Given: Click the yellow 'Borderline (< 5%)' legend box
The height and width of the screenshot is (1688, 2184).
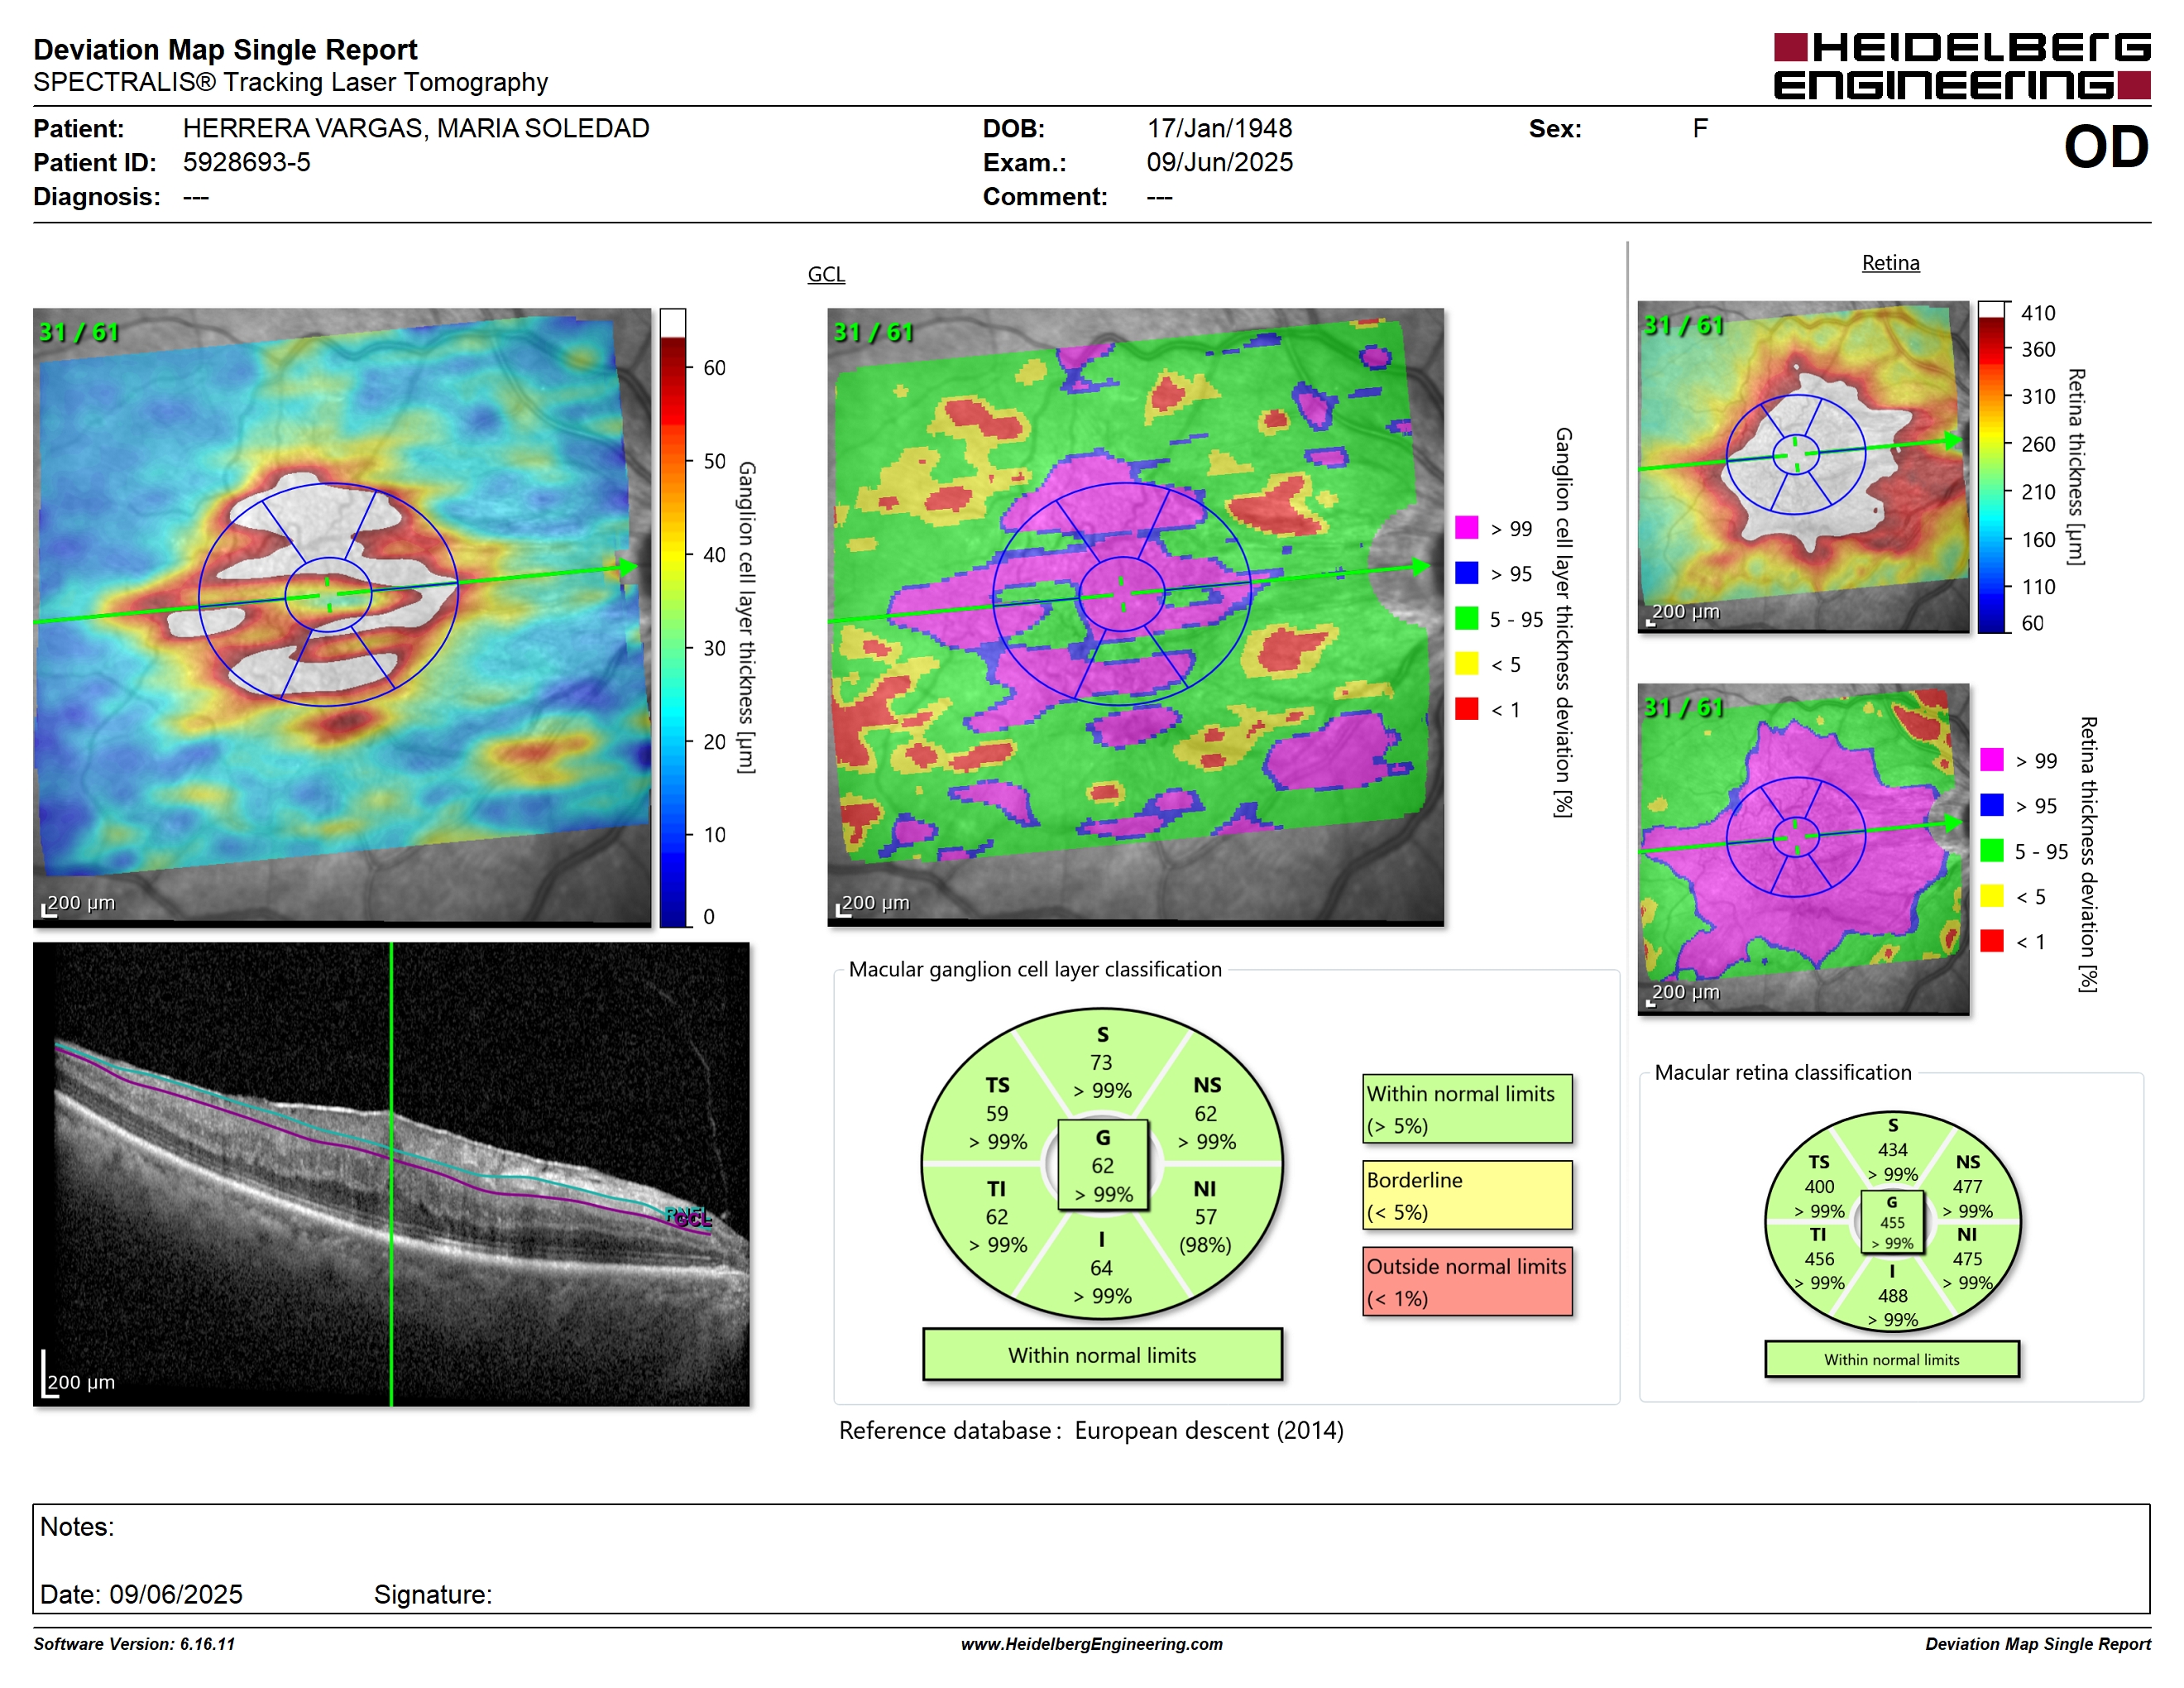Looking at the screenshot, I should (x=1466, y=1195).
